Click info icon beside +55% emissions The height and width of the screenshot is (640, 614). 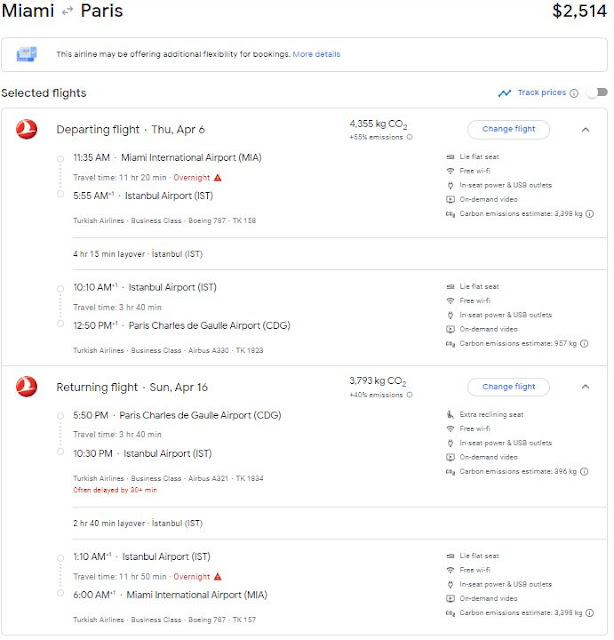pos(409,137)
